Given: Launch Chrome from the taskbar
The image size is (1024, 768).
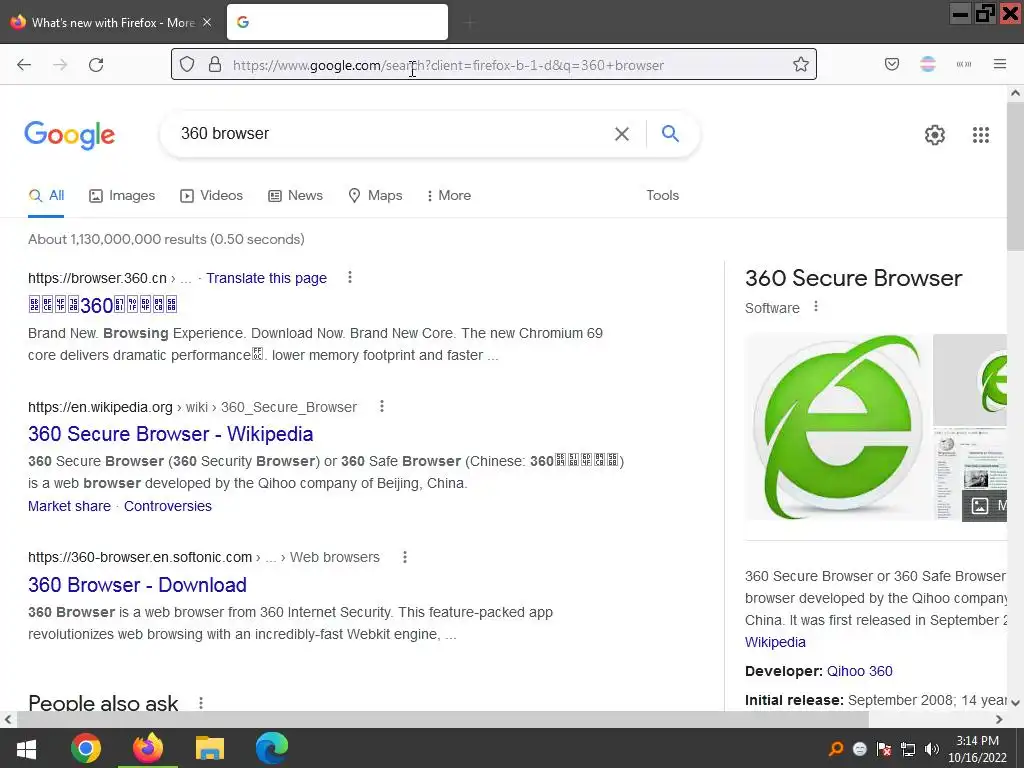Looking at the screenshot, I should (x=86, y=748).
